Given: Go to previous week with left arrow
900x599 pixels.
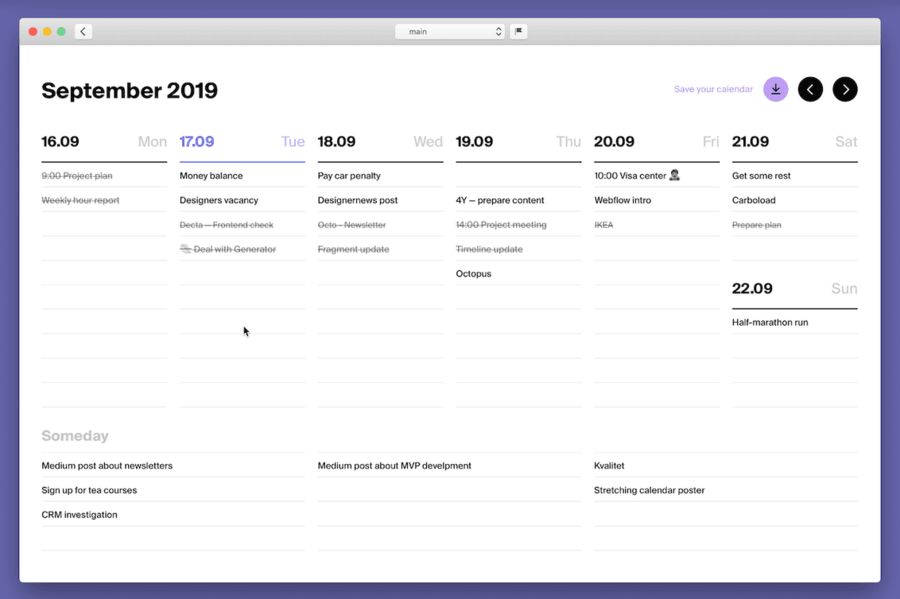Looking at the screenshot, I should click(810, 90).
